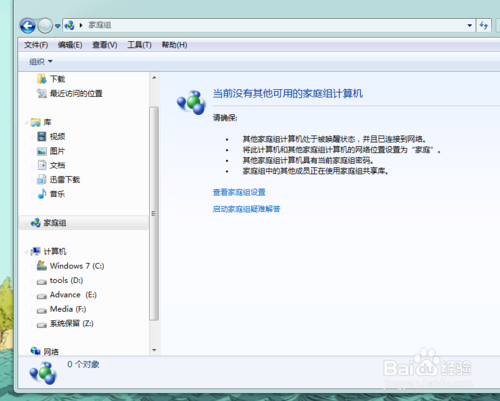Click the 查看家庭组设置 link

coord(239,192)
